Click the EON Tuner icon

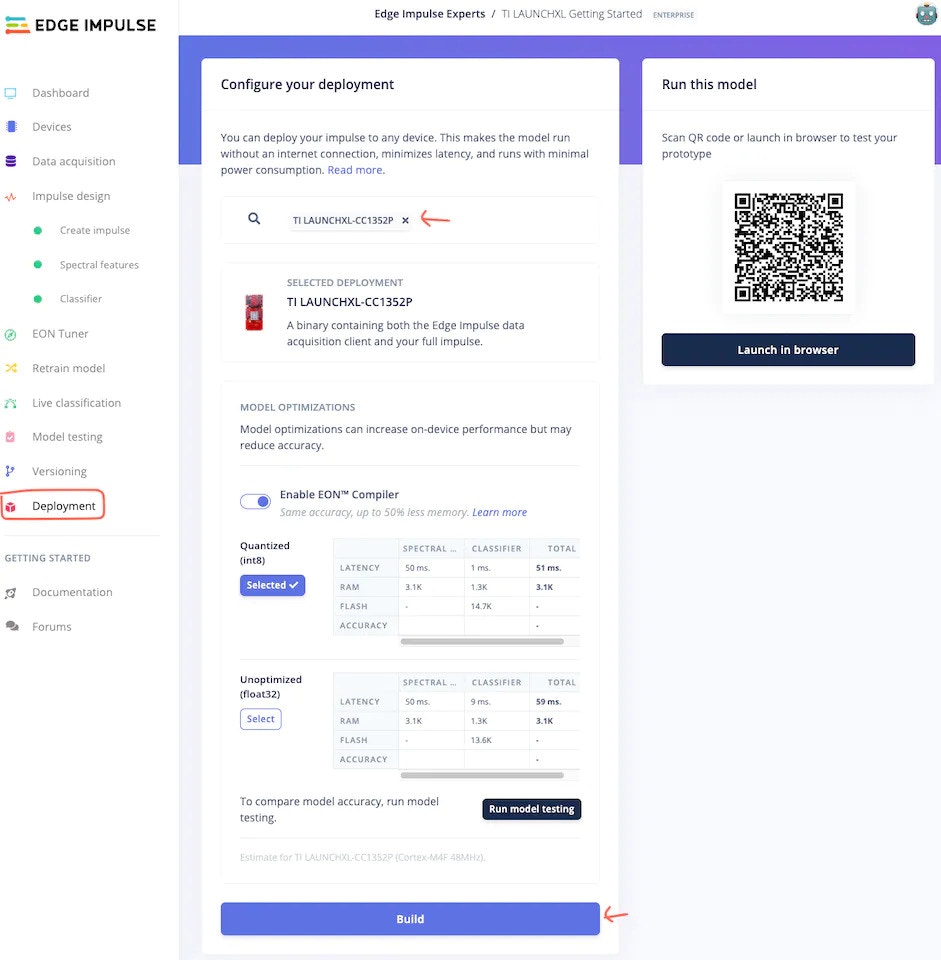[10, 334]
